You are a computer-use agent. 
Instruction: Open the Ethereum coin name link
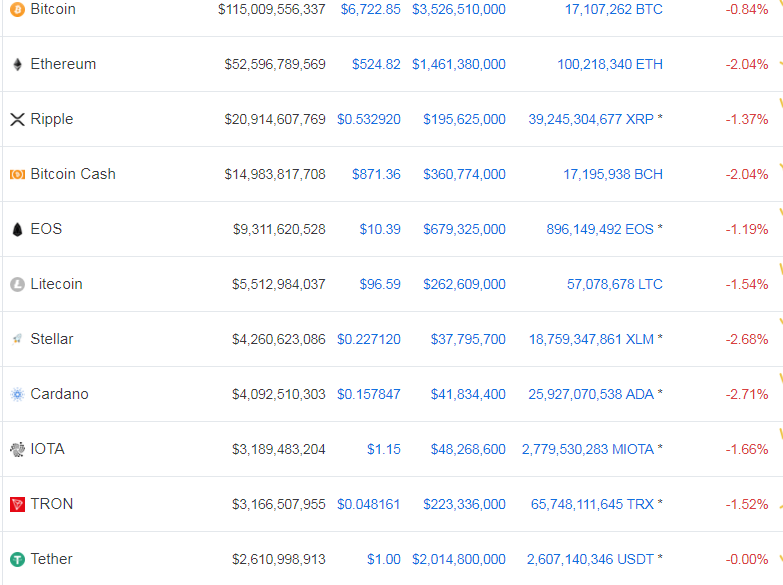[x=63, y=64]
